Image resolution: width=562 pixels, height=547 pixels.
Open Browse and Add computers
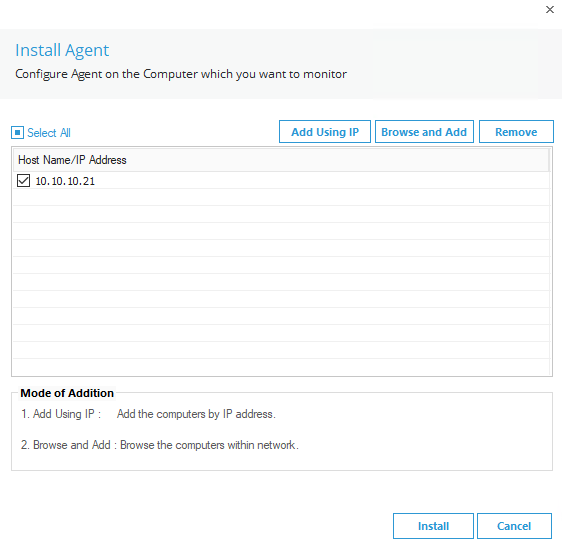point(424,132)
